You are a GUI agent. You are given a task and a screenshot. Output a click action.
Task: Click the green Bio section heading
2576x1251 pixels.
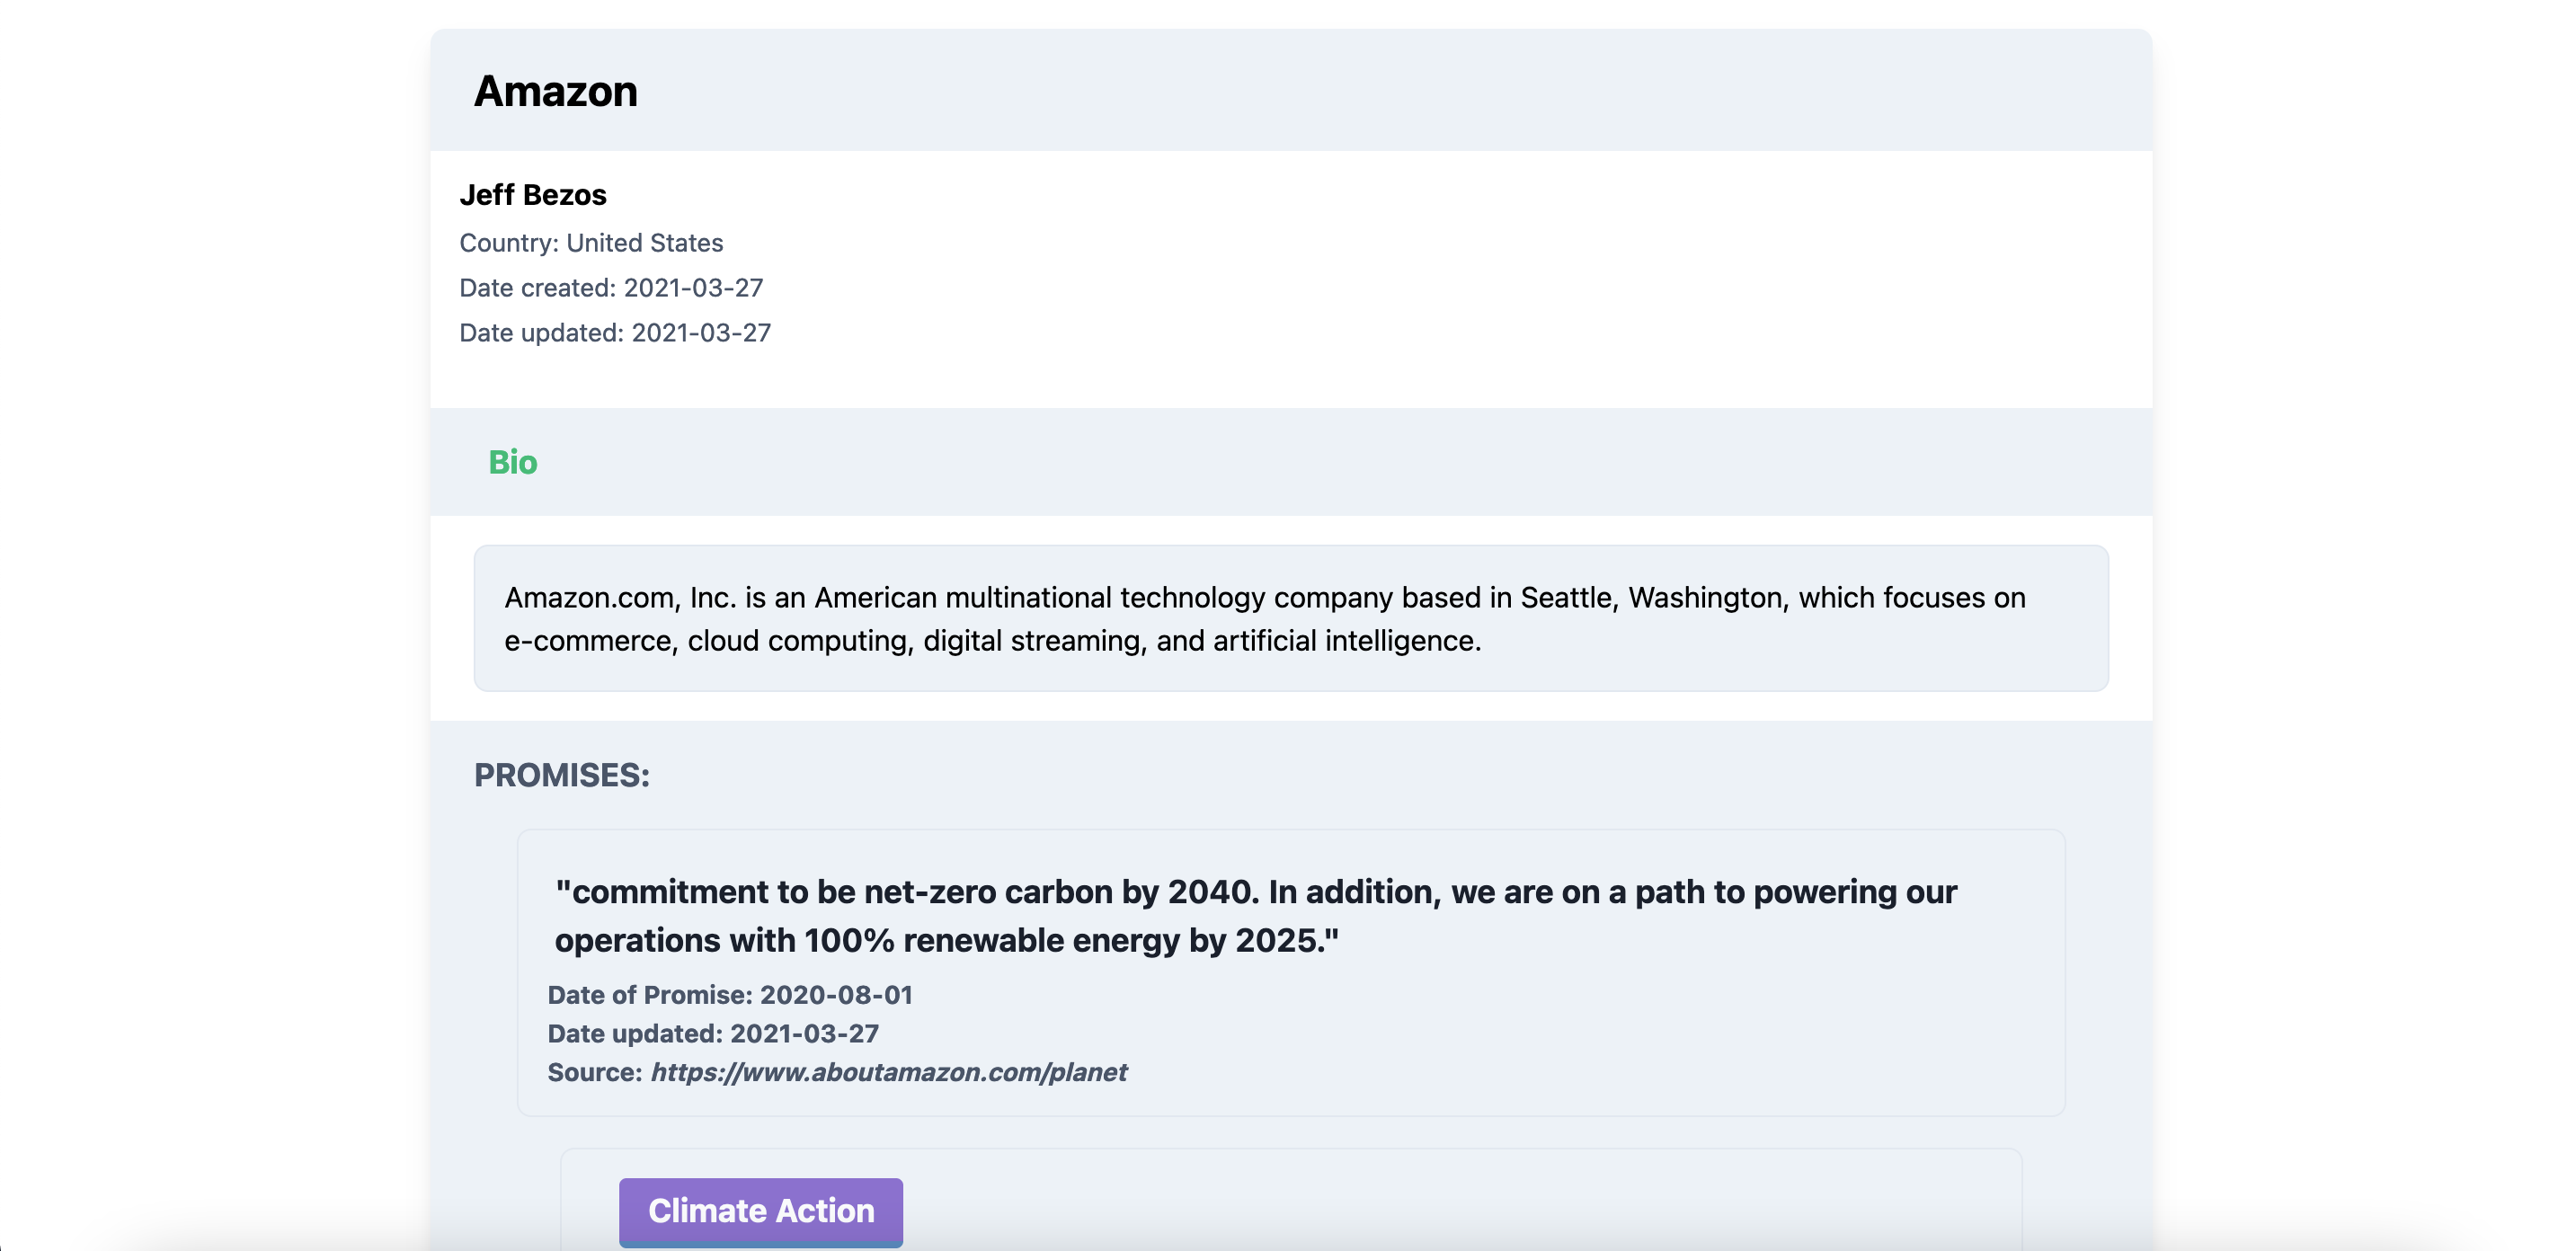pyautogui.click(x=512, y=462)
